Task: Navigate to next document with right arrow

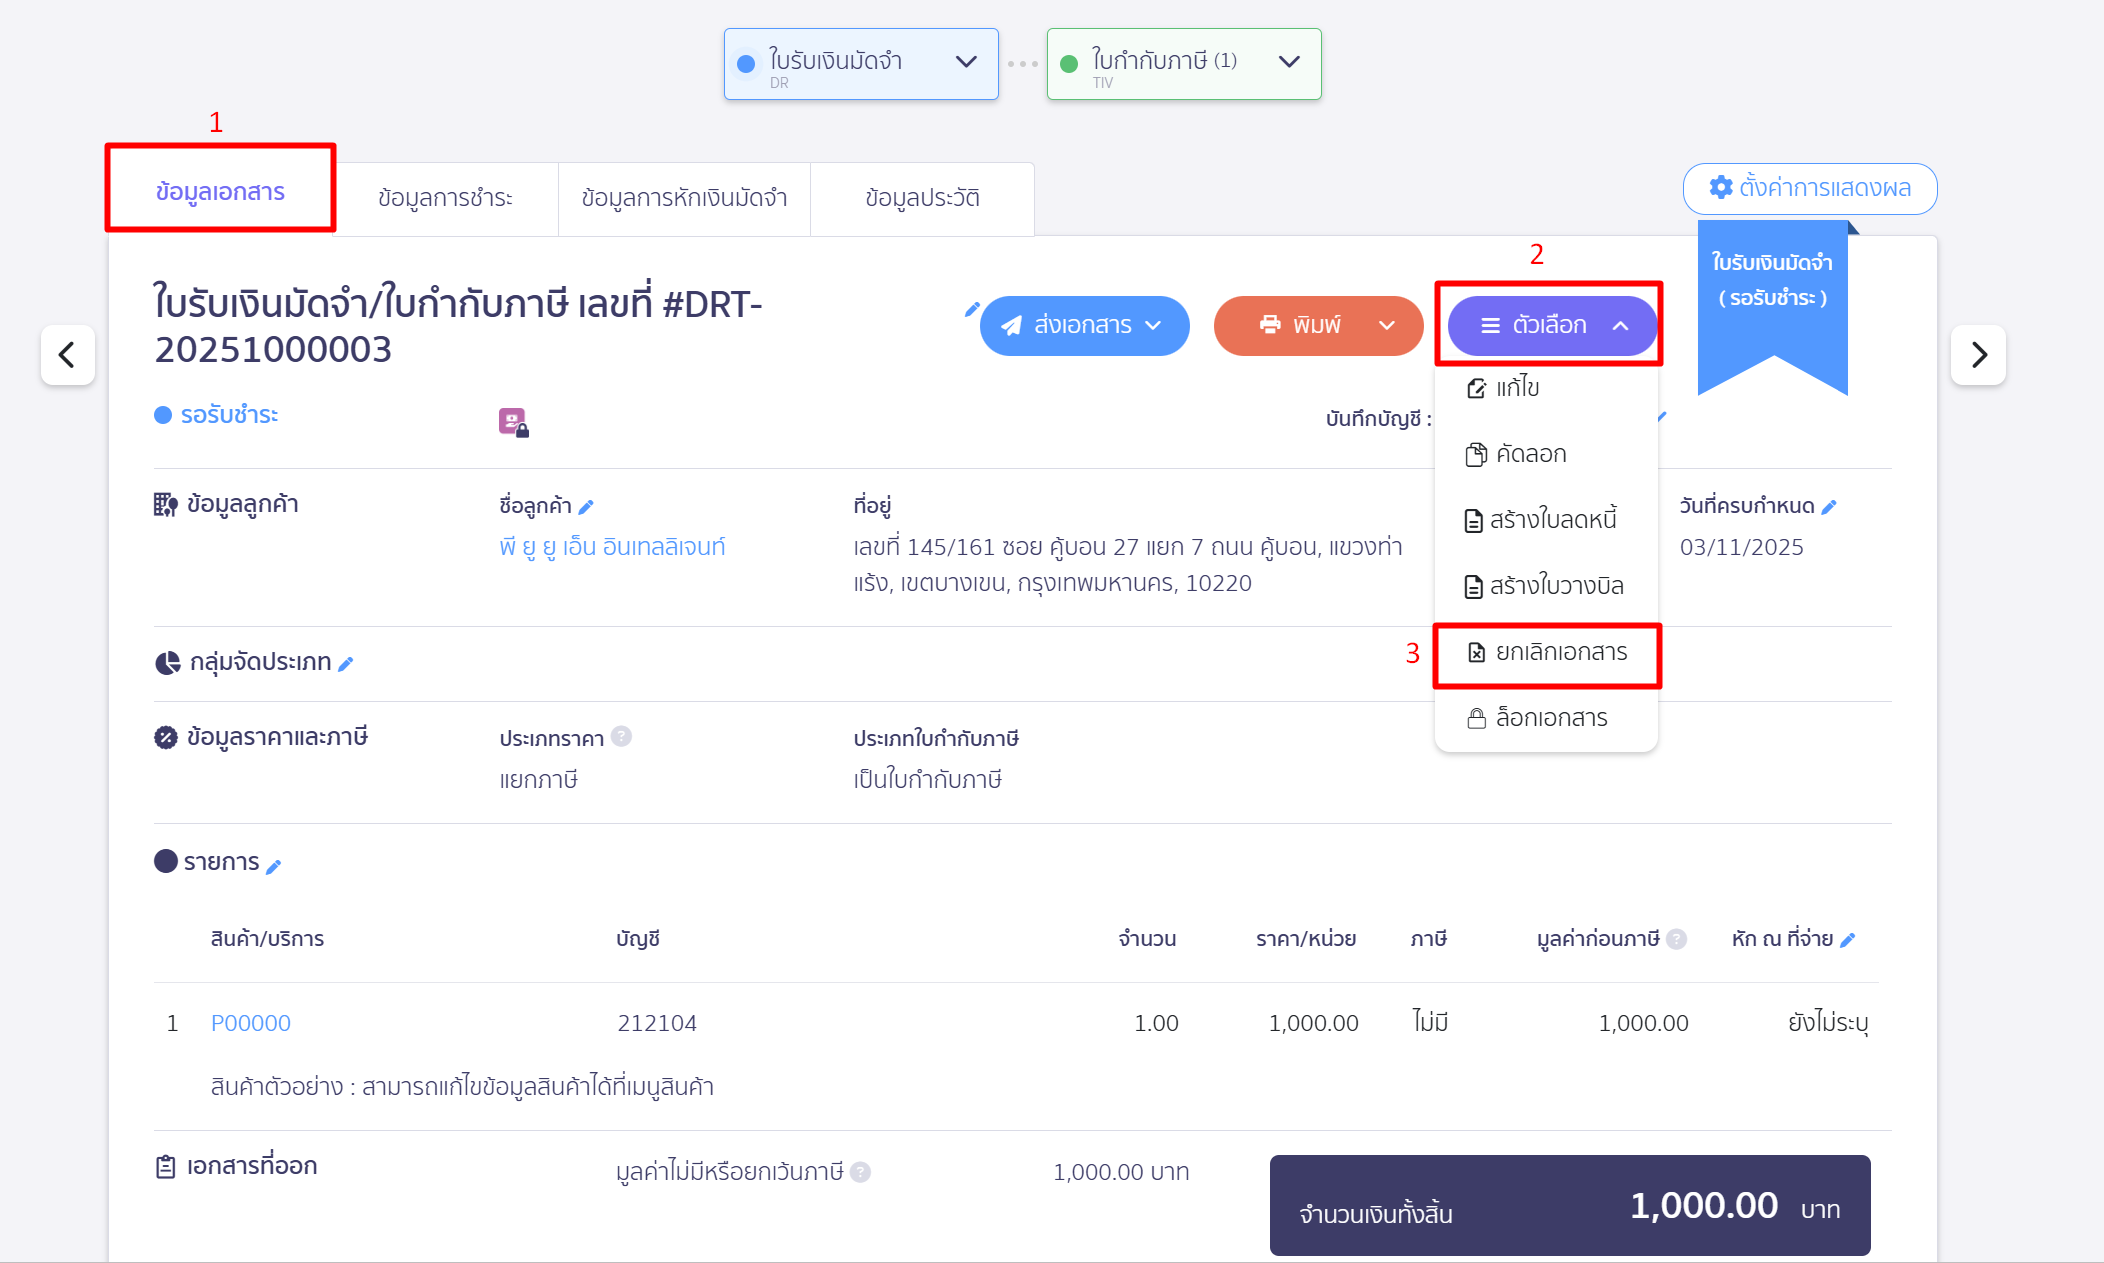Action: point(1979,355)
